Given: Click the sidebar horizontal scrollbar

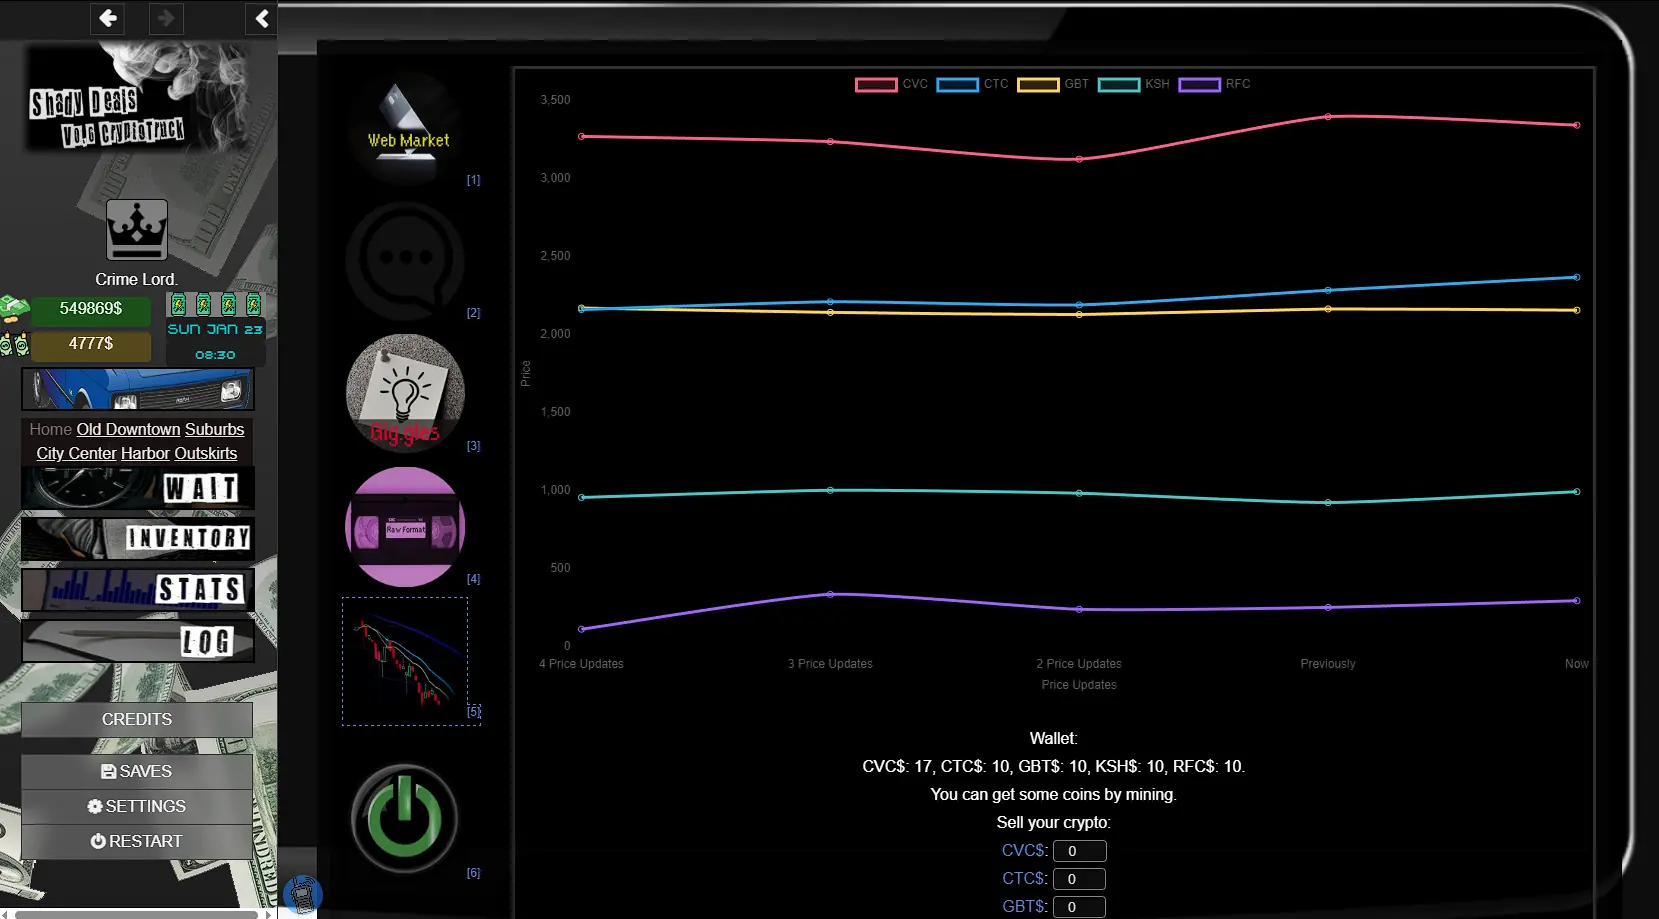Looking at the screenshot, I should coord(136,913).
